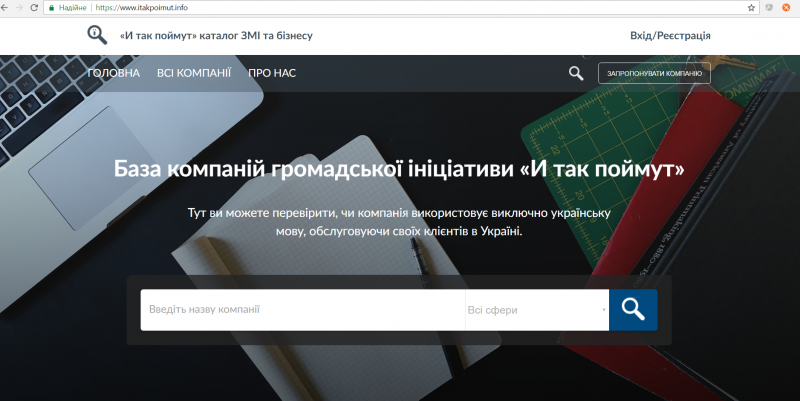
Task: Open the ПРО НАС menu item
Action: pyautogui.click(x=272, y=73)
